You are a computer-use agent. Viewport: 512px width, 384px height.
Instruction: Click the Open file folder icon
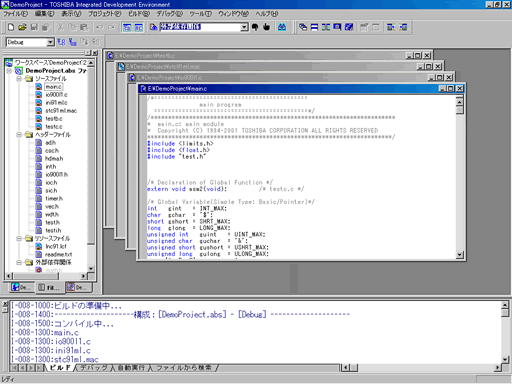tap(22, 27)
